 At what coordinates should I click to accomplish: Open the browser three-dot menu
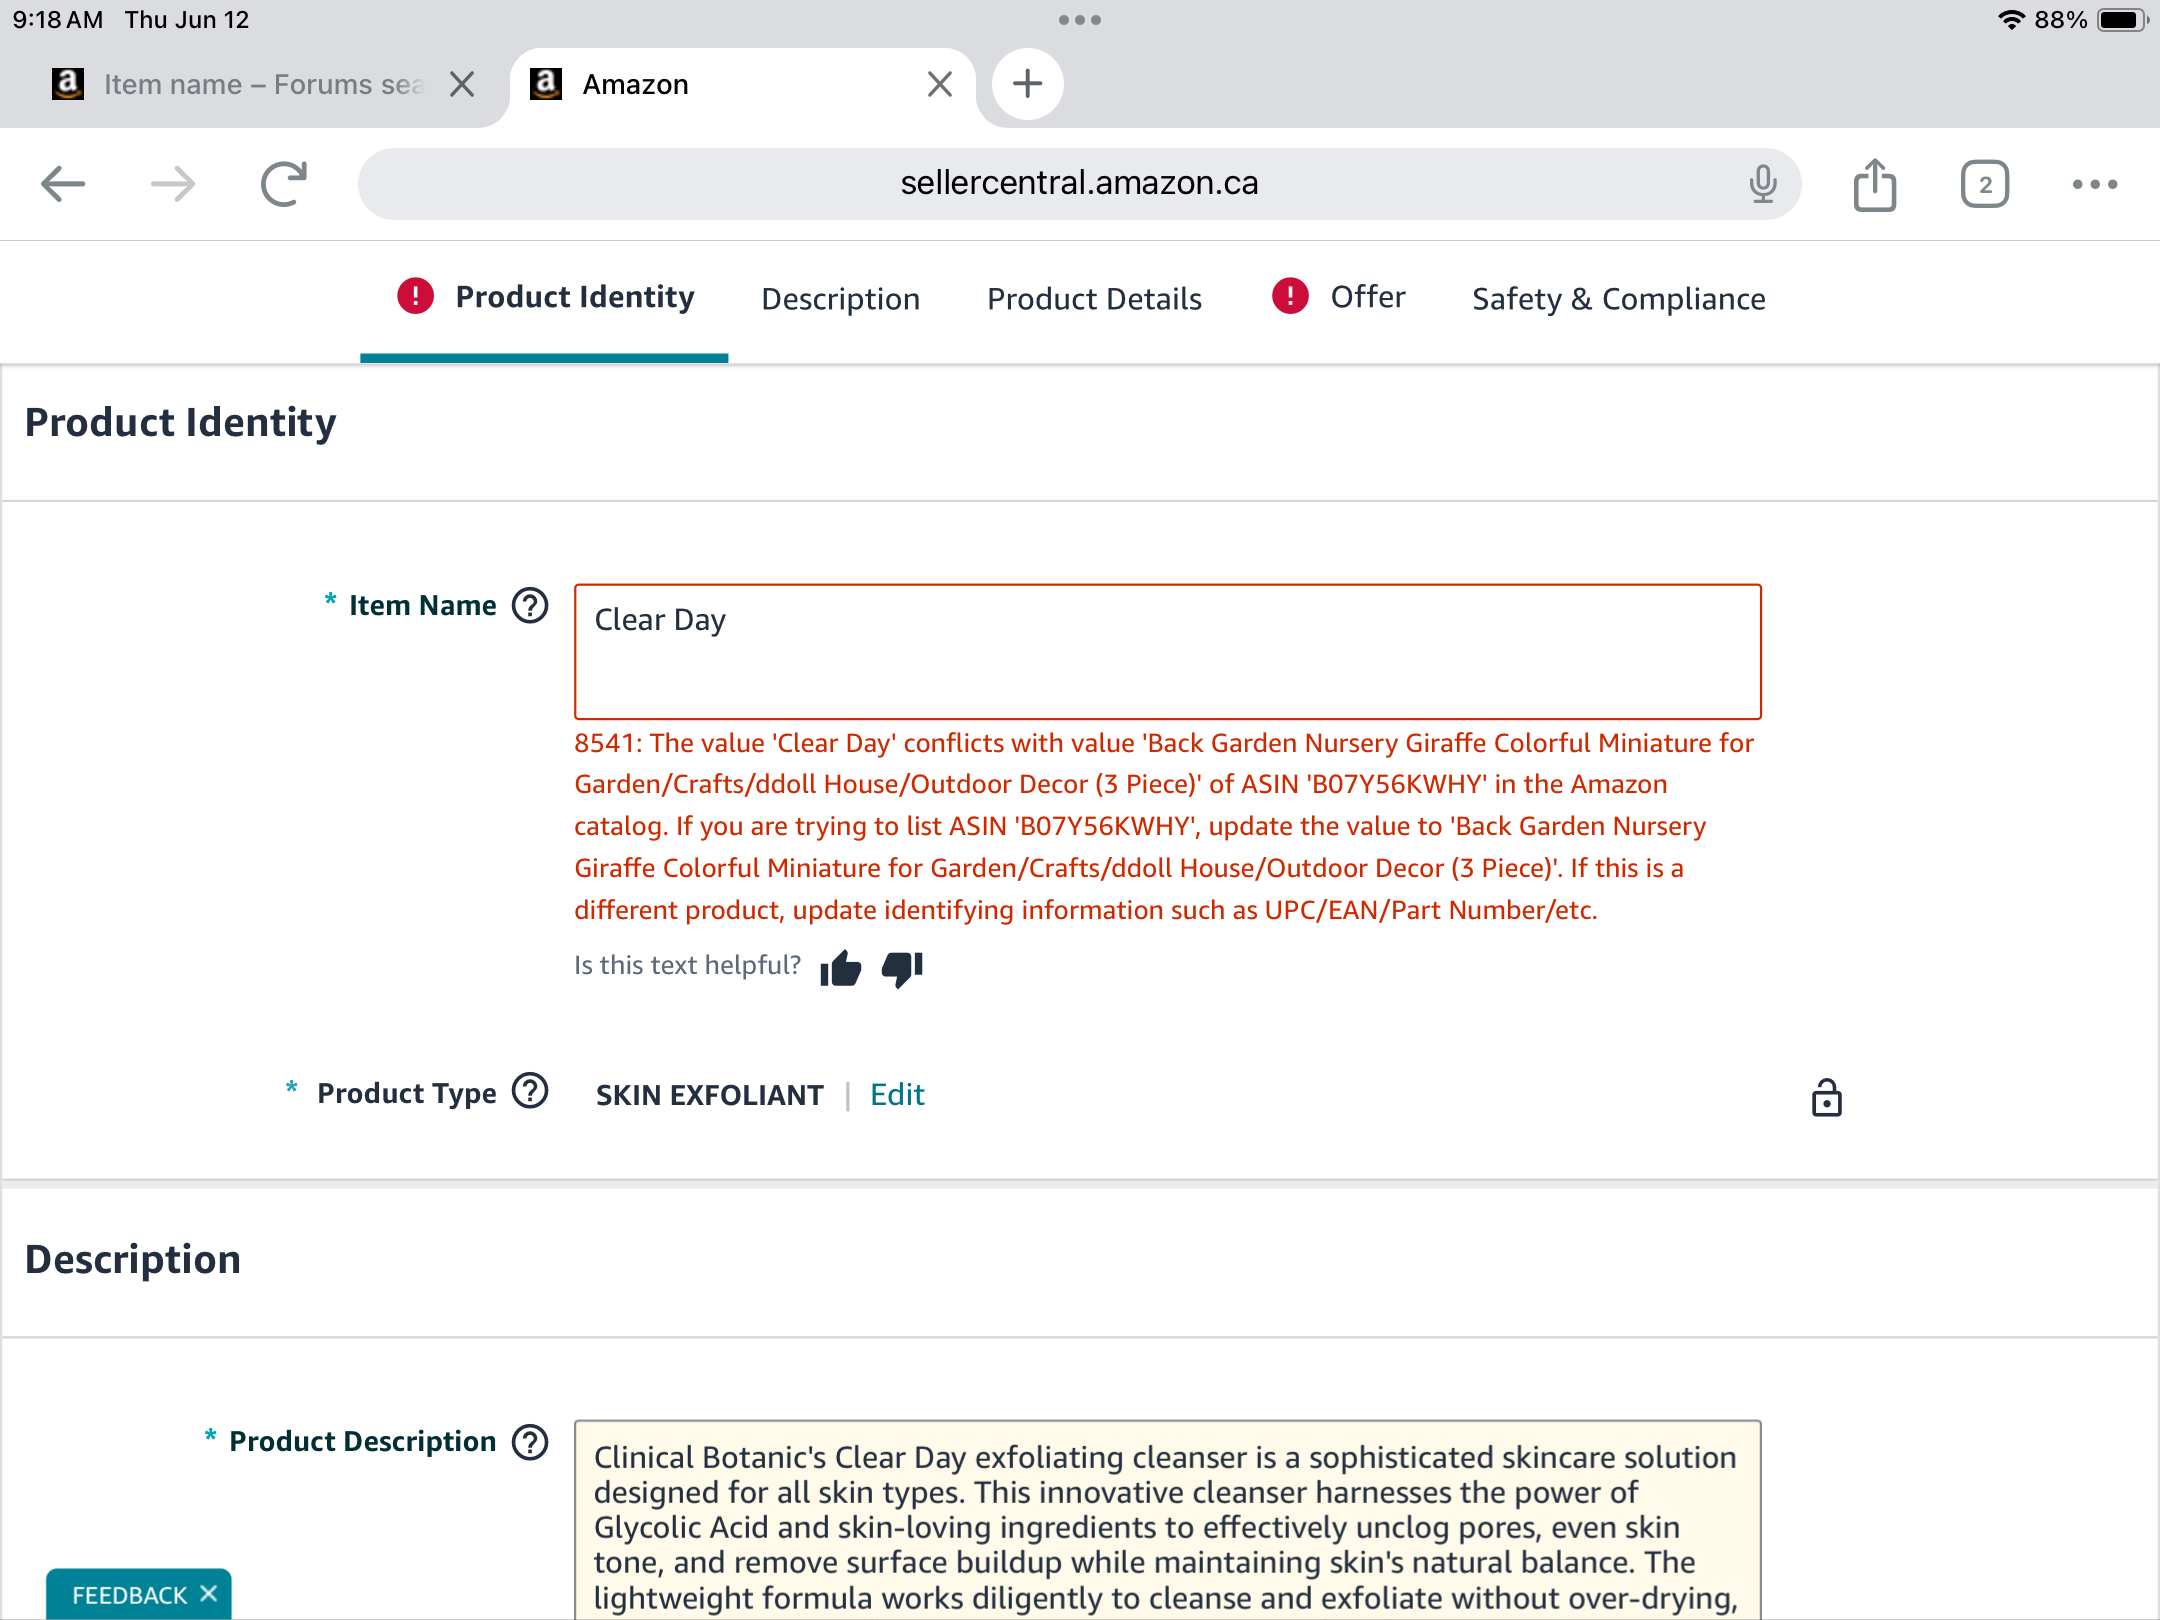click(x=2095, y=184)
